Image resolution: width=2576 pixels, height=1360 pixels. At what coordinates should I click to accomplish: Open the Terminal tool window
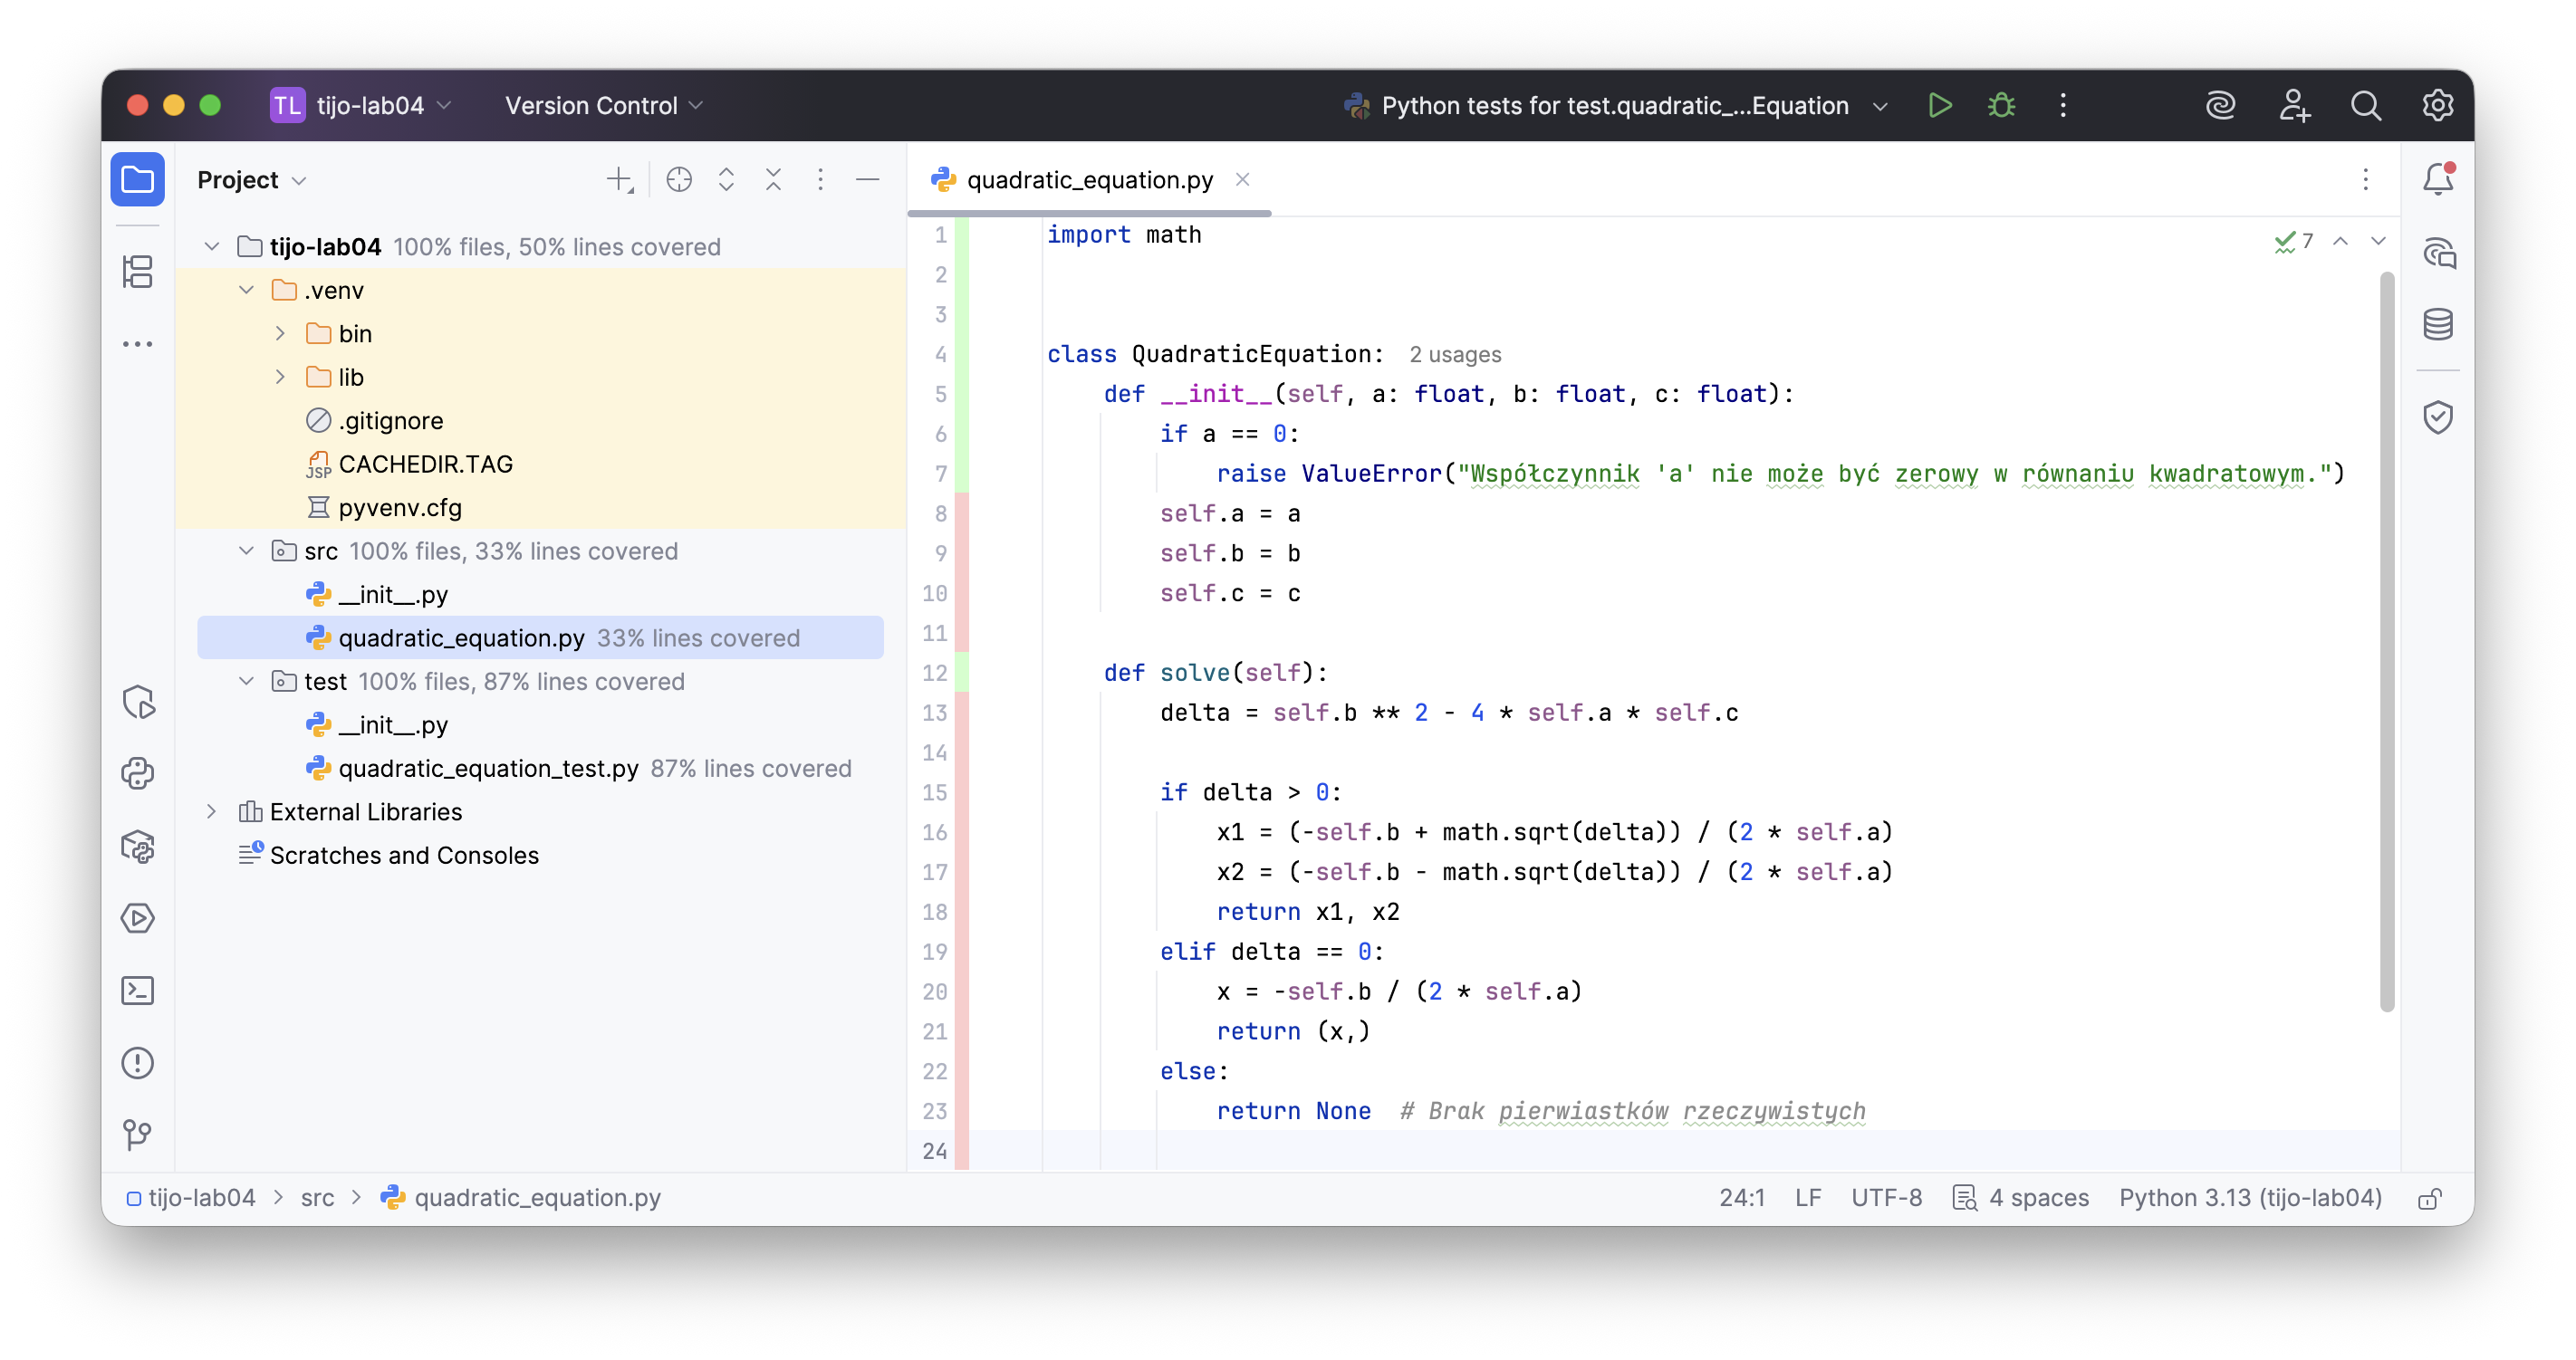click(x=137, y=990)
